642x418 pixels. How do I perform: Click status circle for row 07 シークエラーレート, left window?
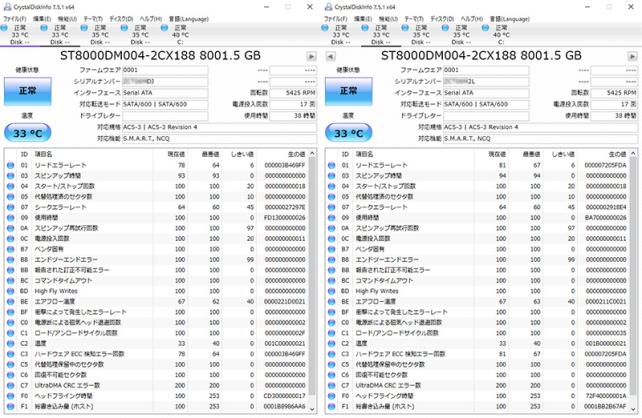pyautogui.click(x=11, y=207)
